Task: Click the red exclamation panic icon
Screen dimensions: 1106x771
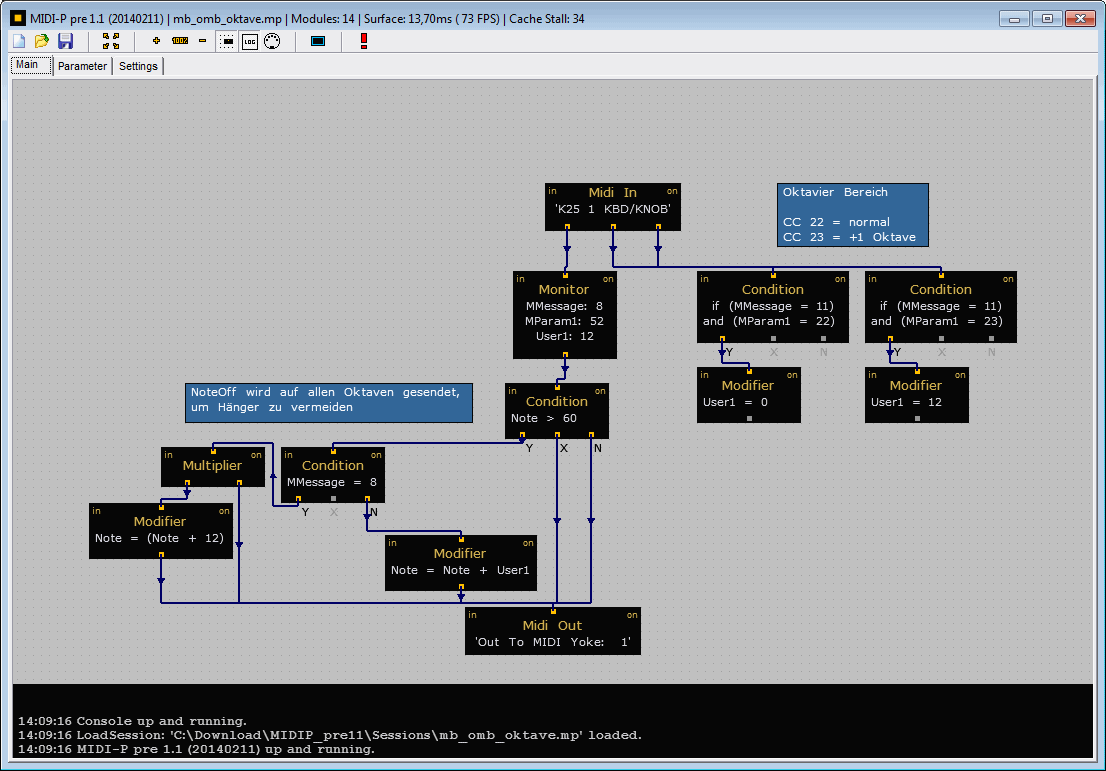Action: (364, 41)
